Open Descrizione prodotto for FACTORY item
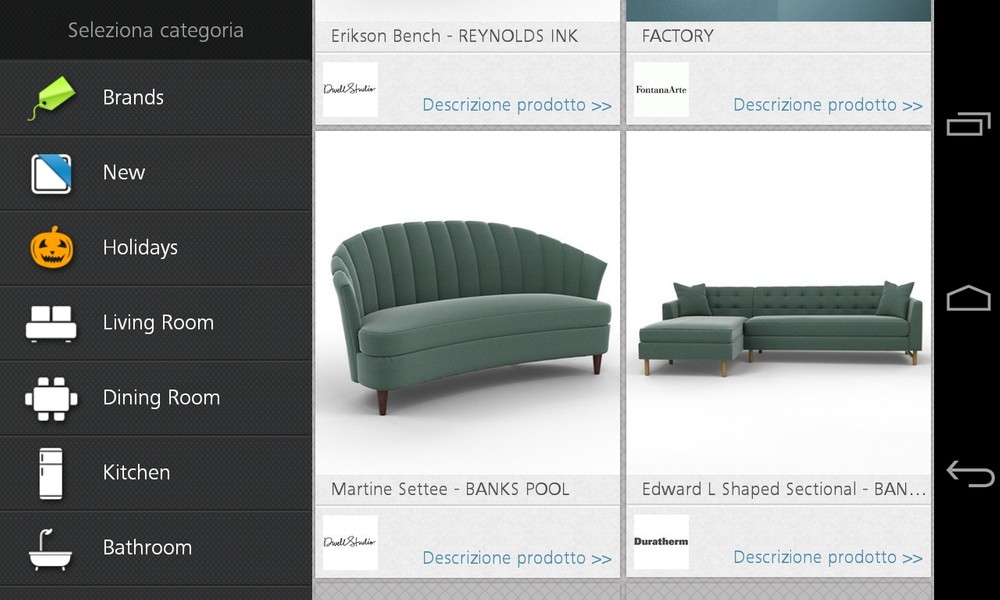The height and width of the screenshot is (600, 1000). point(828,105)
